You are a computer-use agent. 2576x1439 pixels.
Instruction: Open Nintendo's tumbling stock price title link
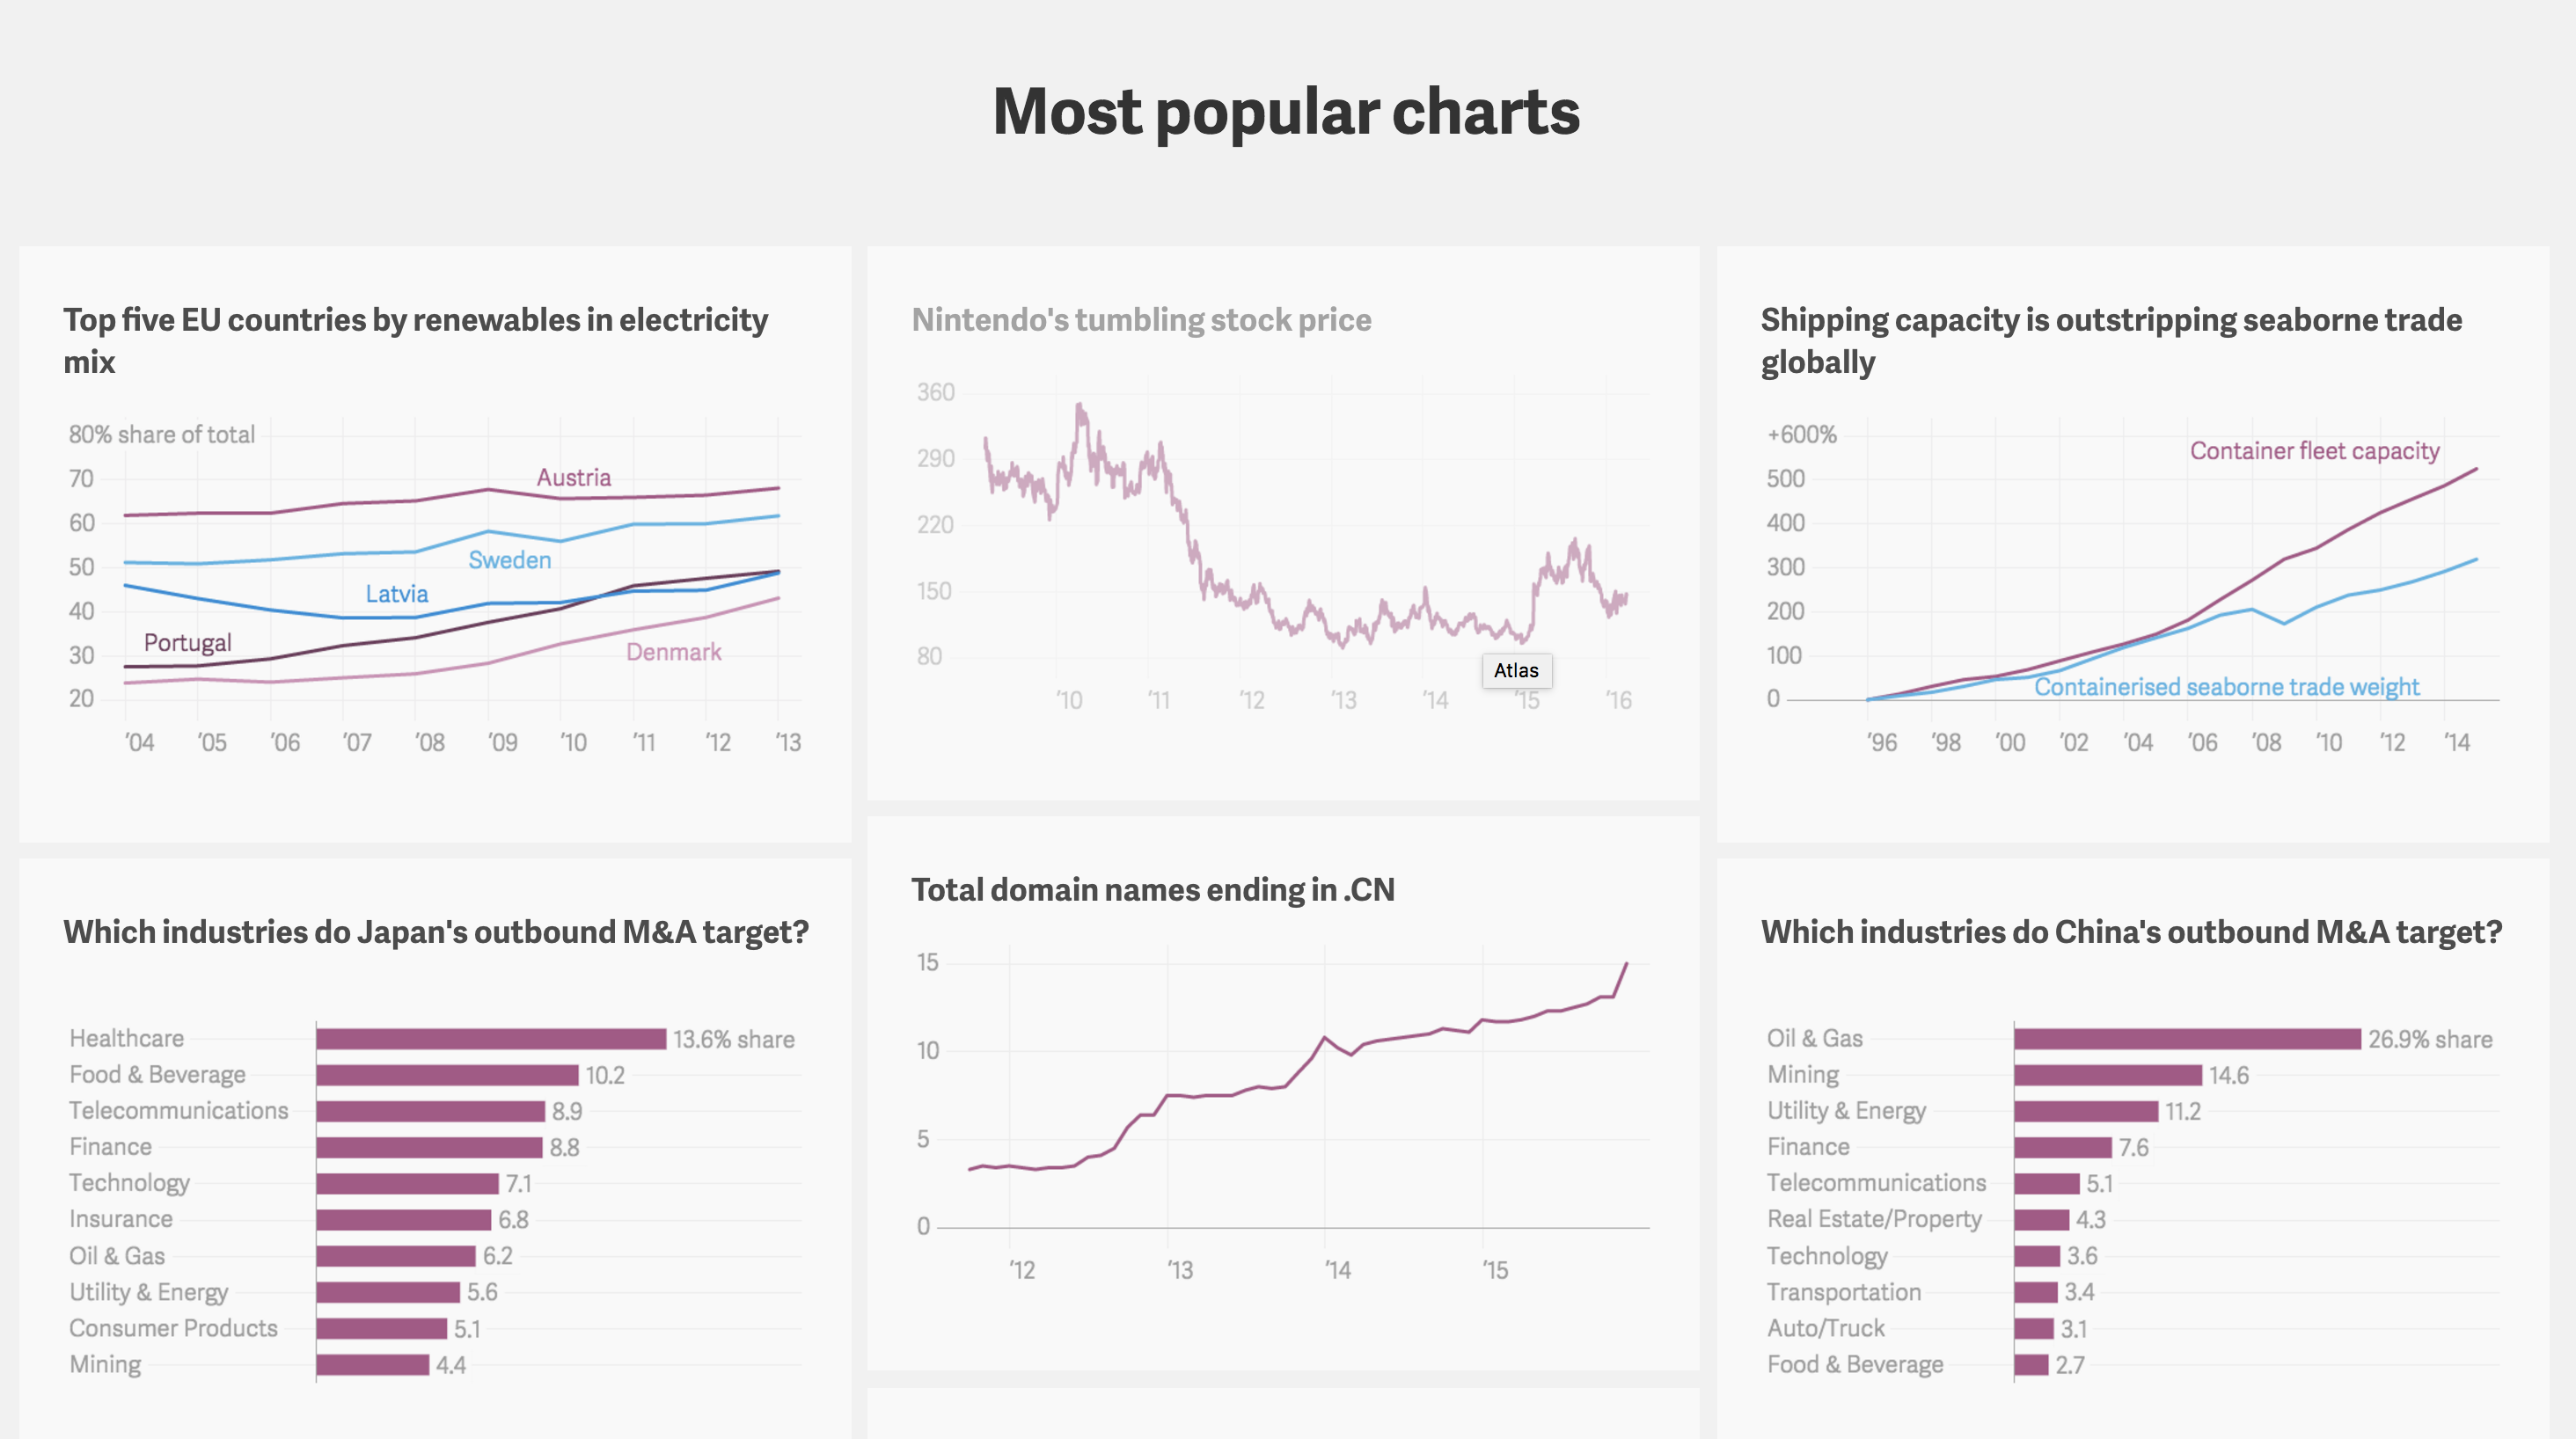pyautogui.click(x=1141, y=320)
